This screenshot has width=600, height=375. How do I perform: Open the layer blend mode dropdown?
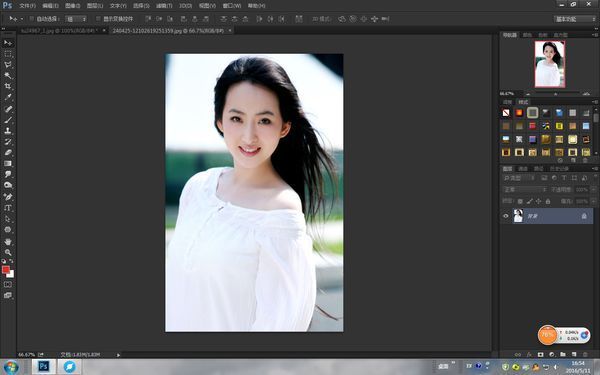coord(524,189)
